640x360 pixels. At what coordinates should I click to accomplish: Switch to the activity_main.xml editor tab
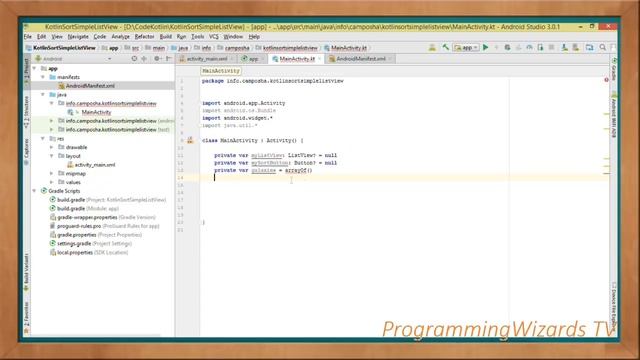click(207, 59)
